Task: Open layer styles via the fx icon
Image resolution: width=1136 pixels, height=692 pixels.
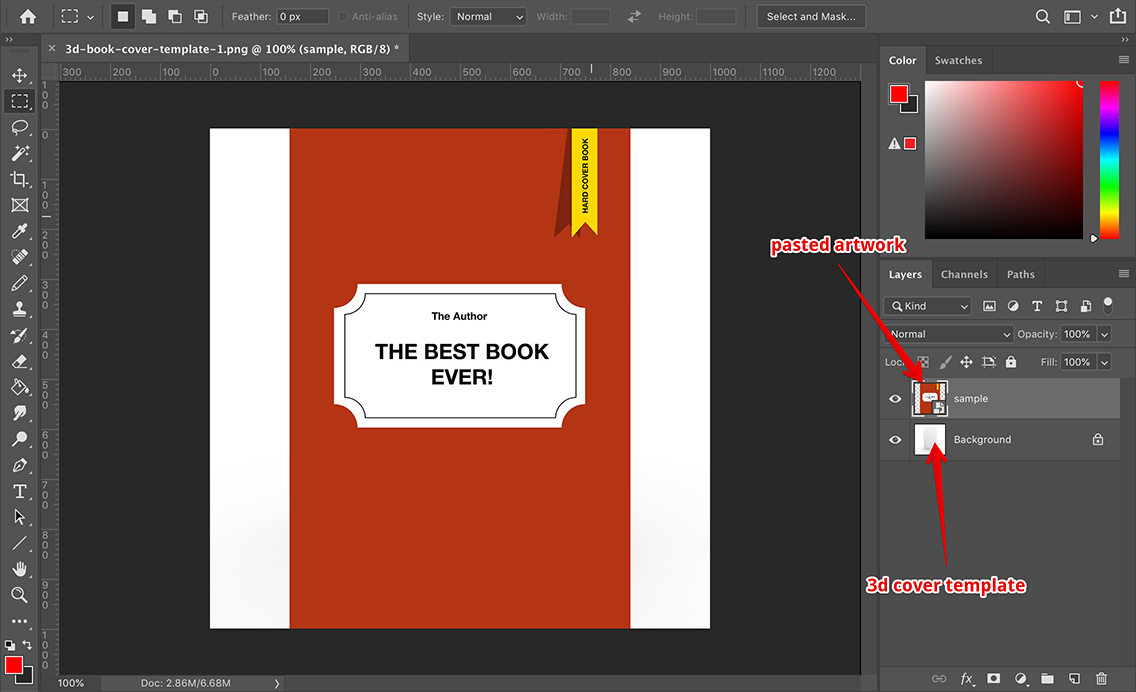Action: coord(967,678)
